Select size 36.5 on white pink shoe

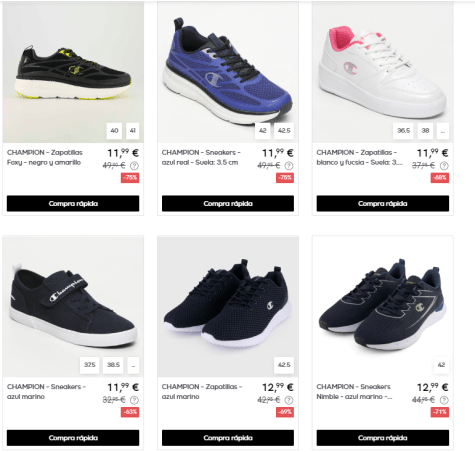403,131
